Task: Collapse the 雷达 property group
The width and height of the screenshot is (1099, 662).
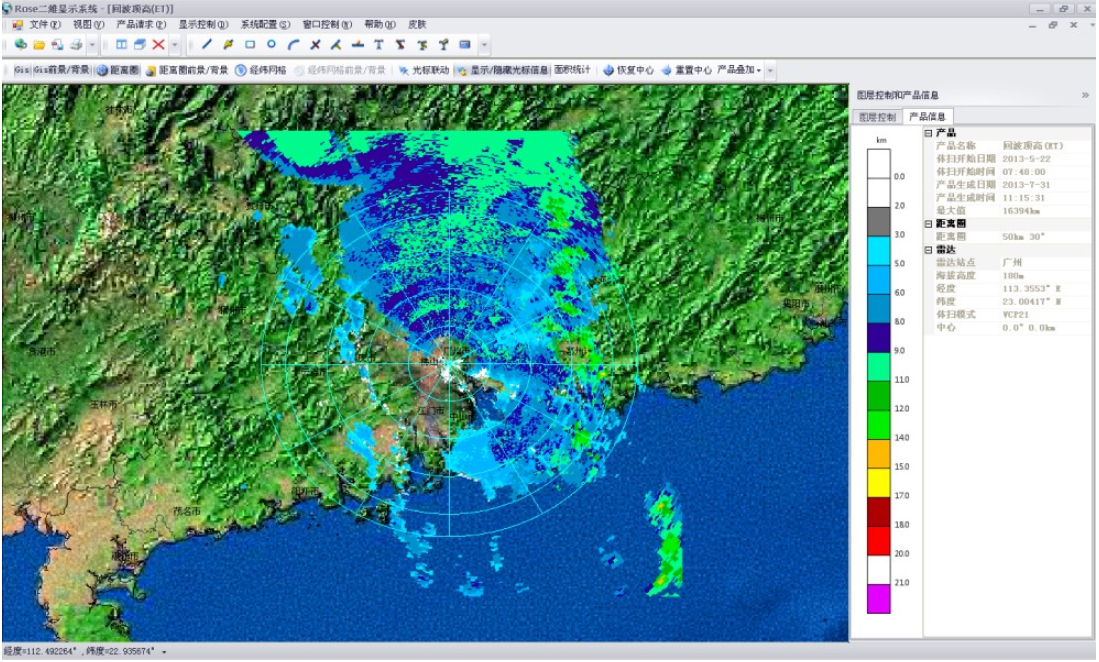Action: click(x=928, y=250)
